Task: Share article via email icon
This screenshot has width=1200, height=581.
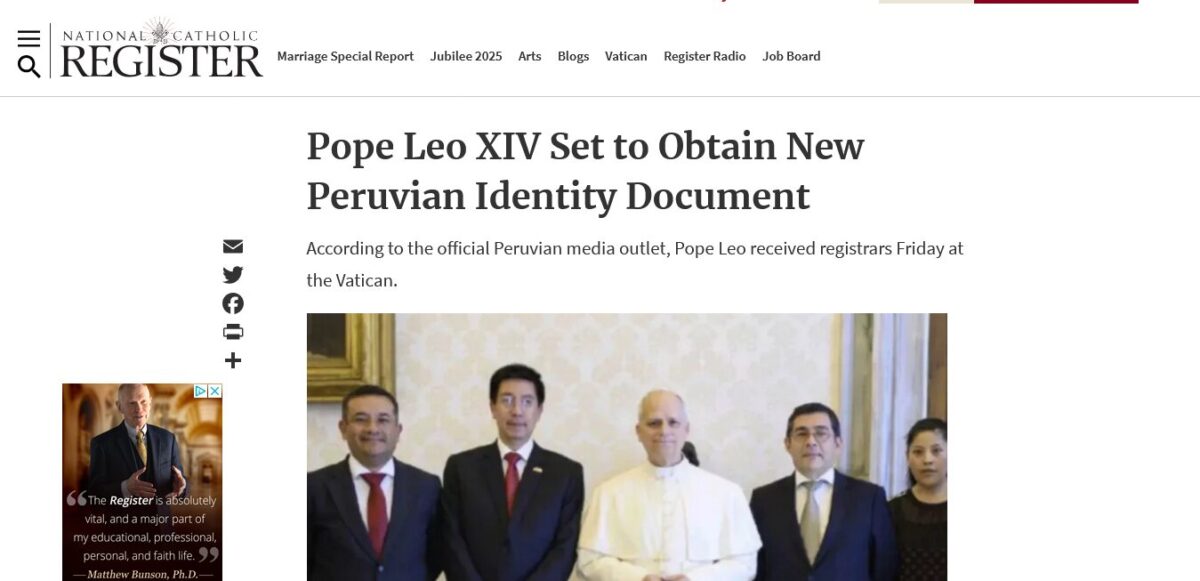Action: point(233,246)
